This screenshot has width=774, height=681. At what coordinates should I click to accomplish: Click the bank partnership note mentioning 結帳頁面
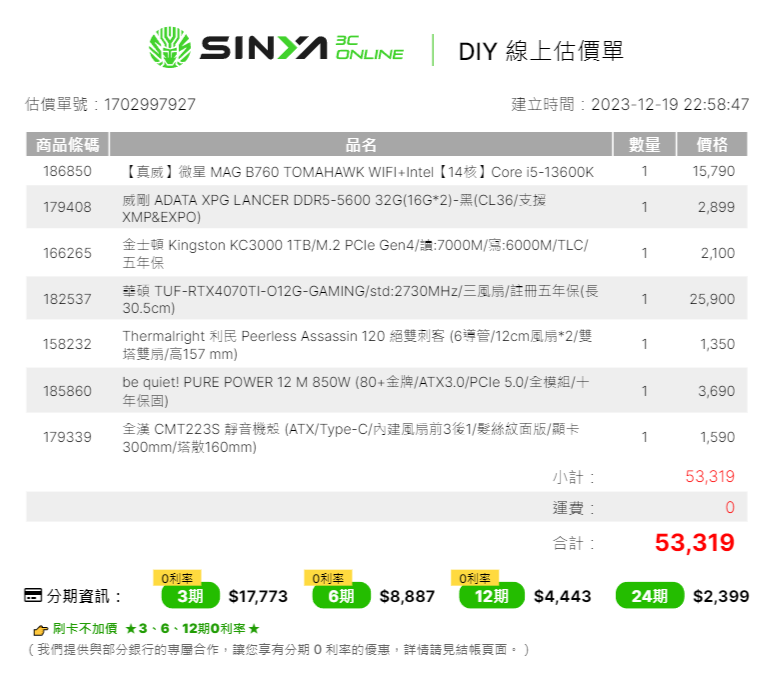(x=278, y=649)
